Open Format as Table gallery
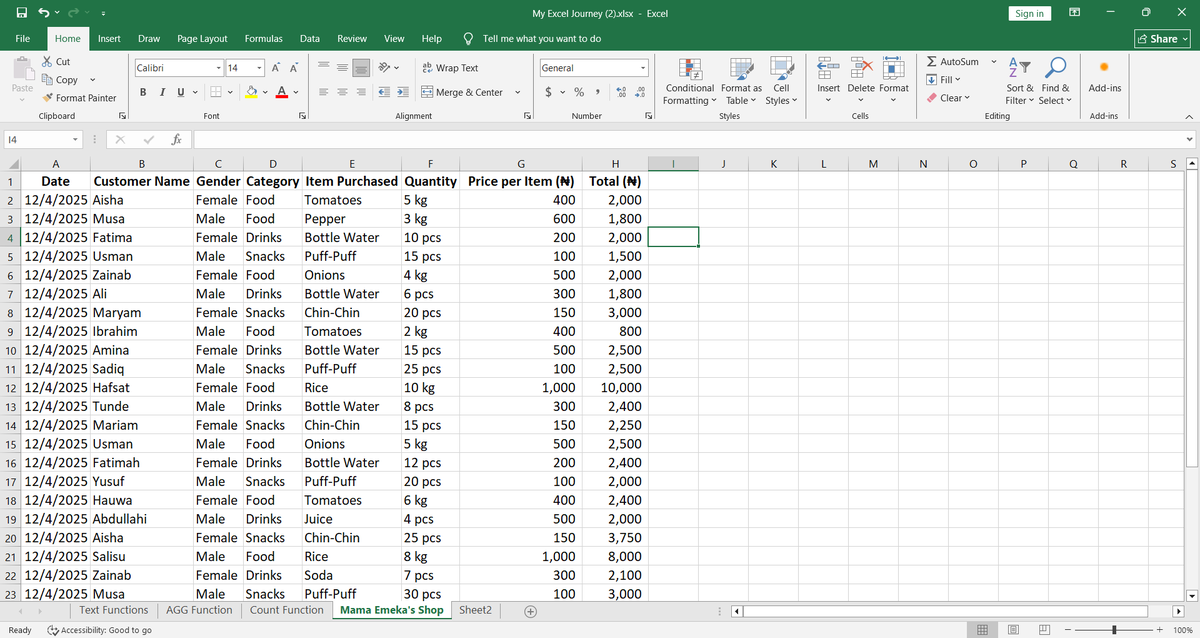 click(x=741, y=82)
